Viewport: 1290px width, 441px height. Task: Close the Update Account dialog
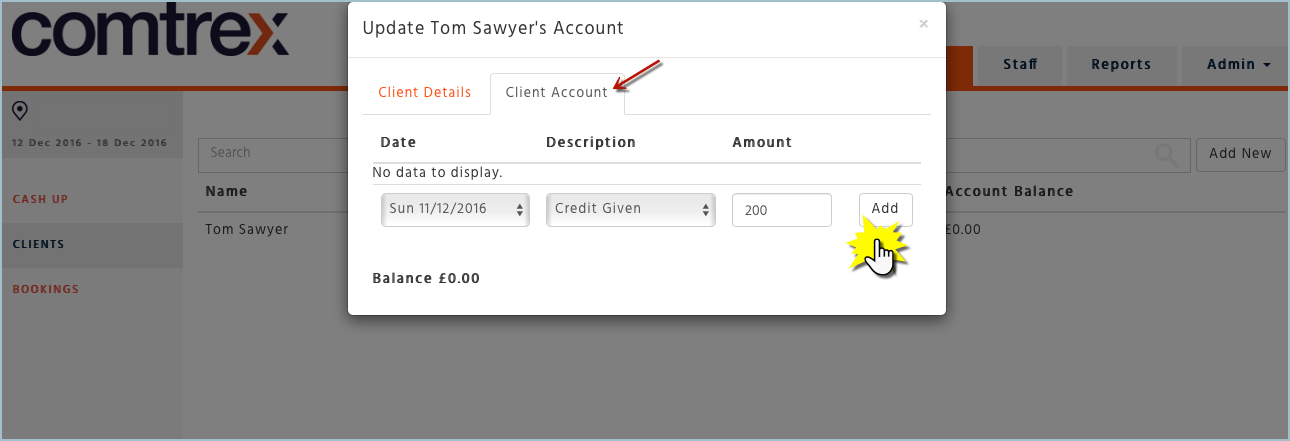(924, 23)
